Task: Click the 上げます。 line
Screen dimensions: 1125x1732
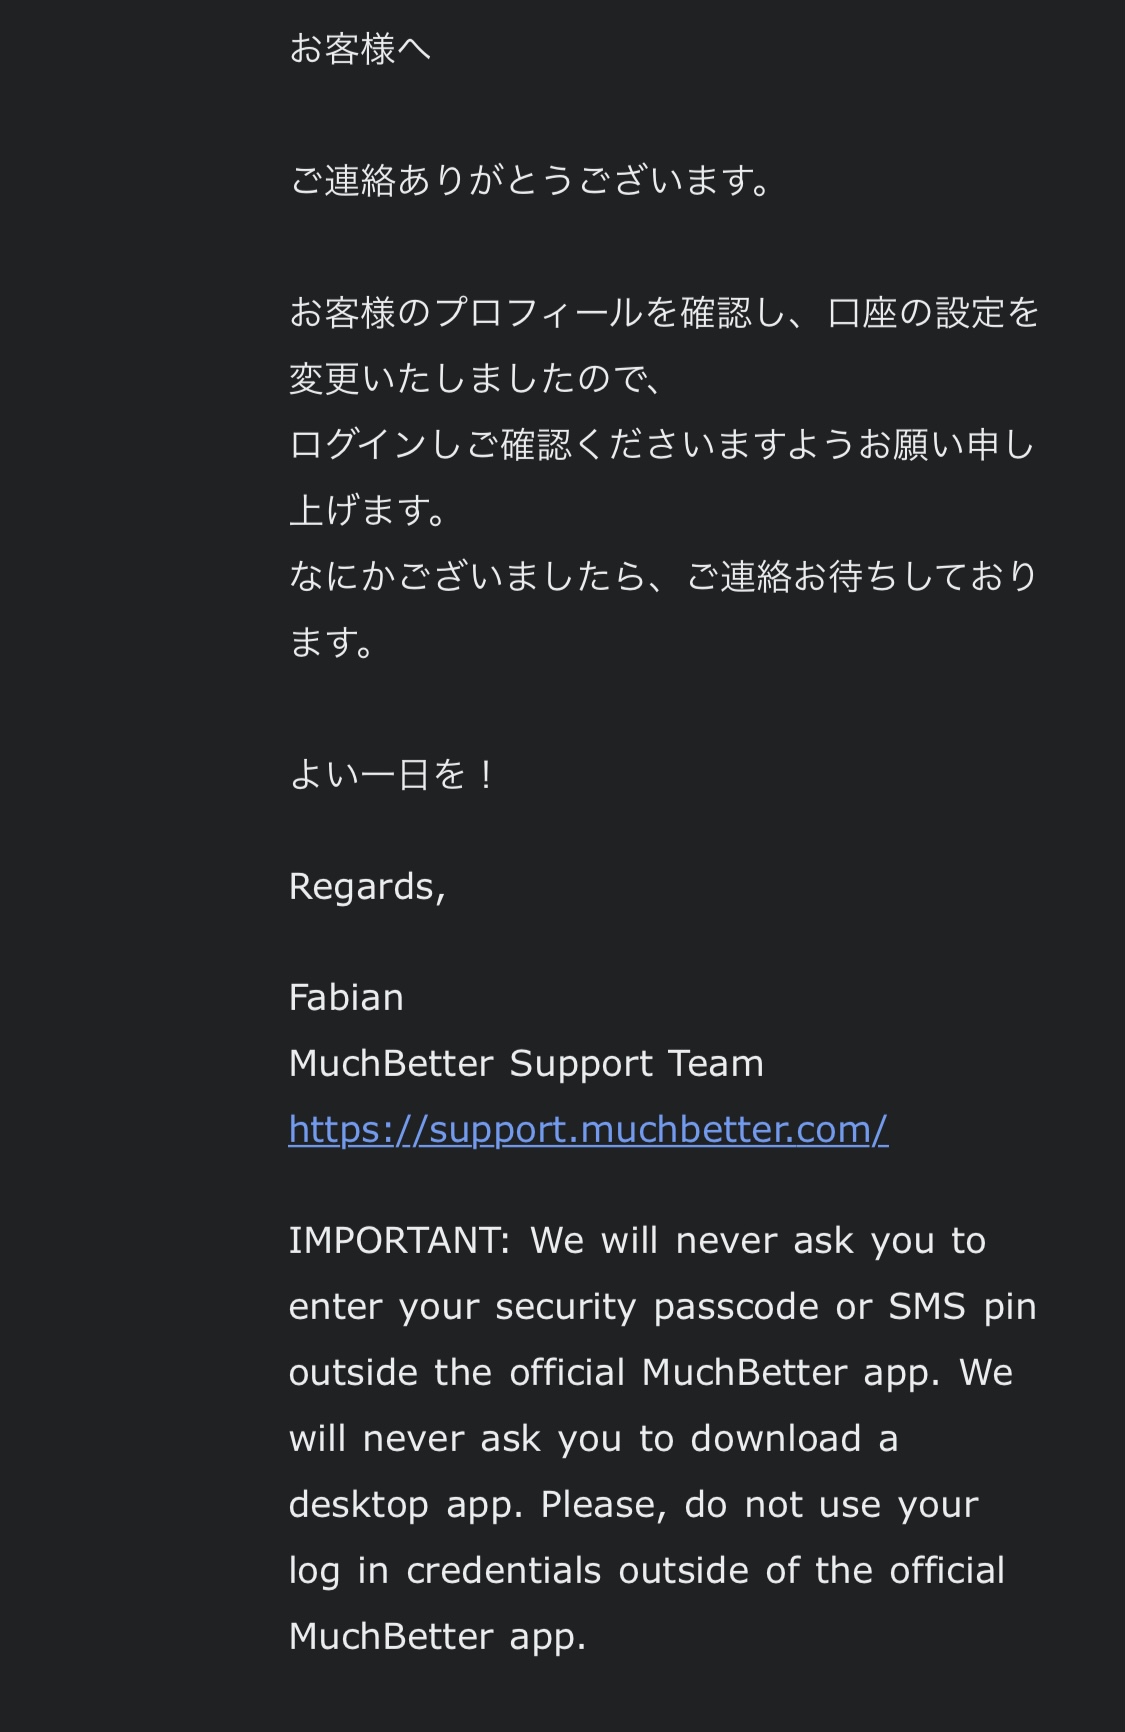Action: click(x=368, y=511)
